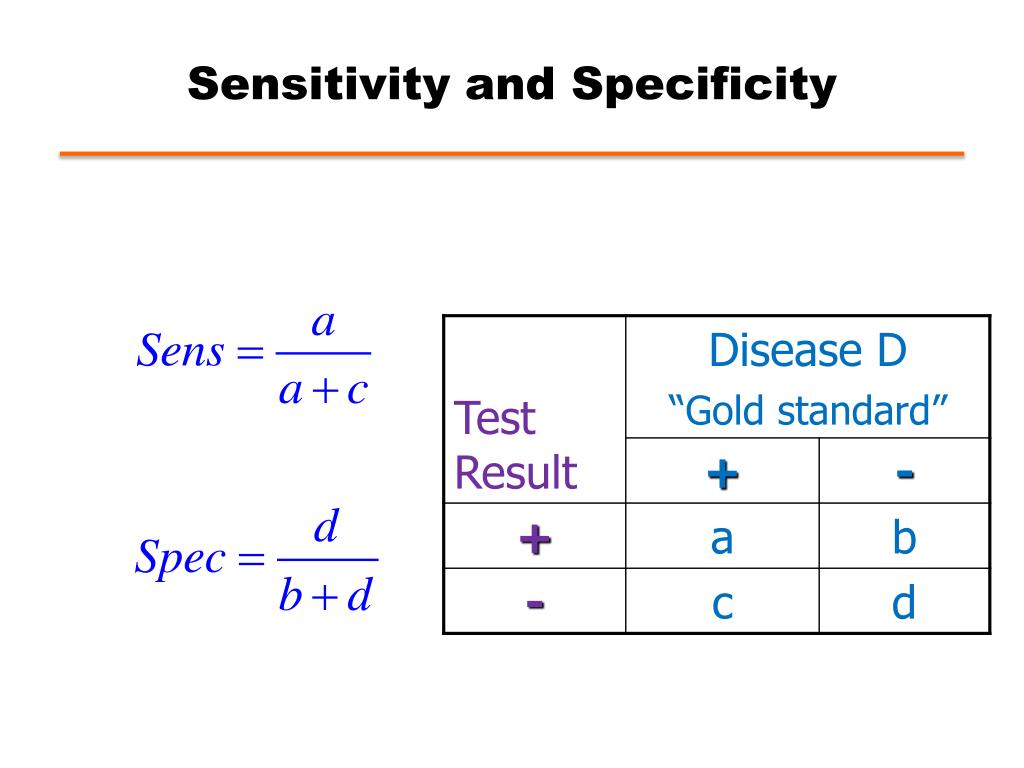
Task: Click the blue minus sign under Disease D
Action: 905,473
